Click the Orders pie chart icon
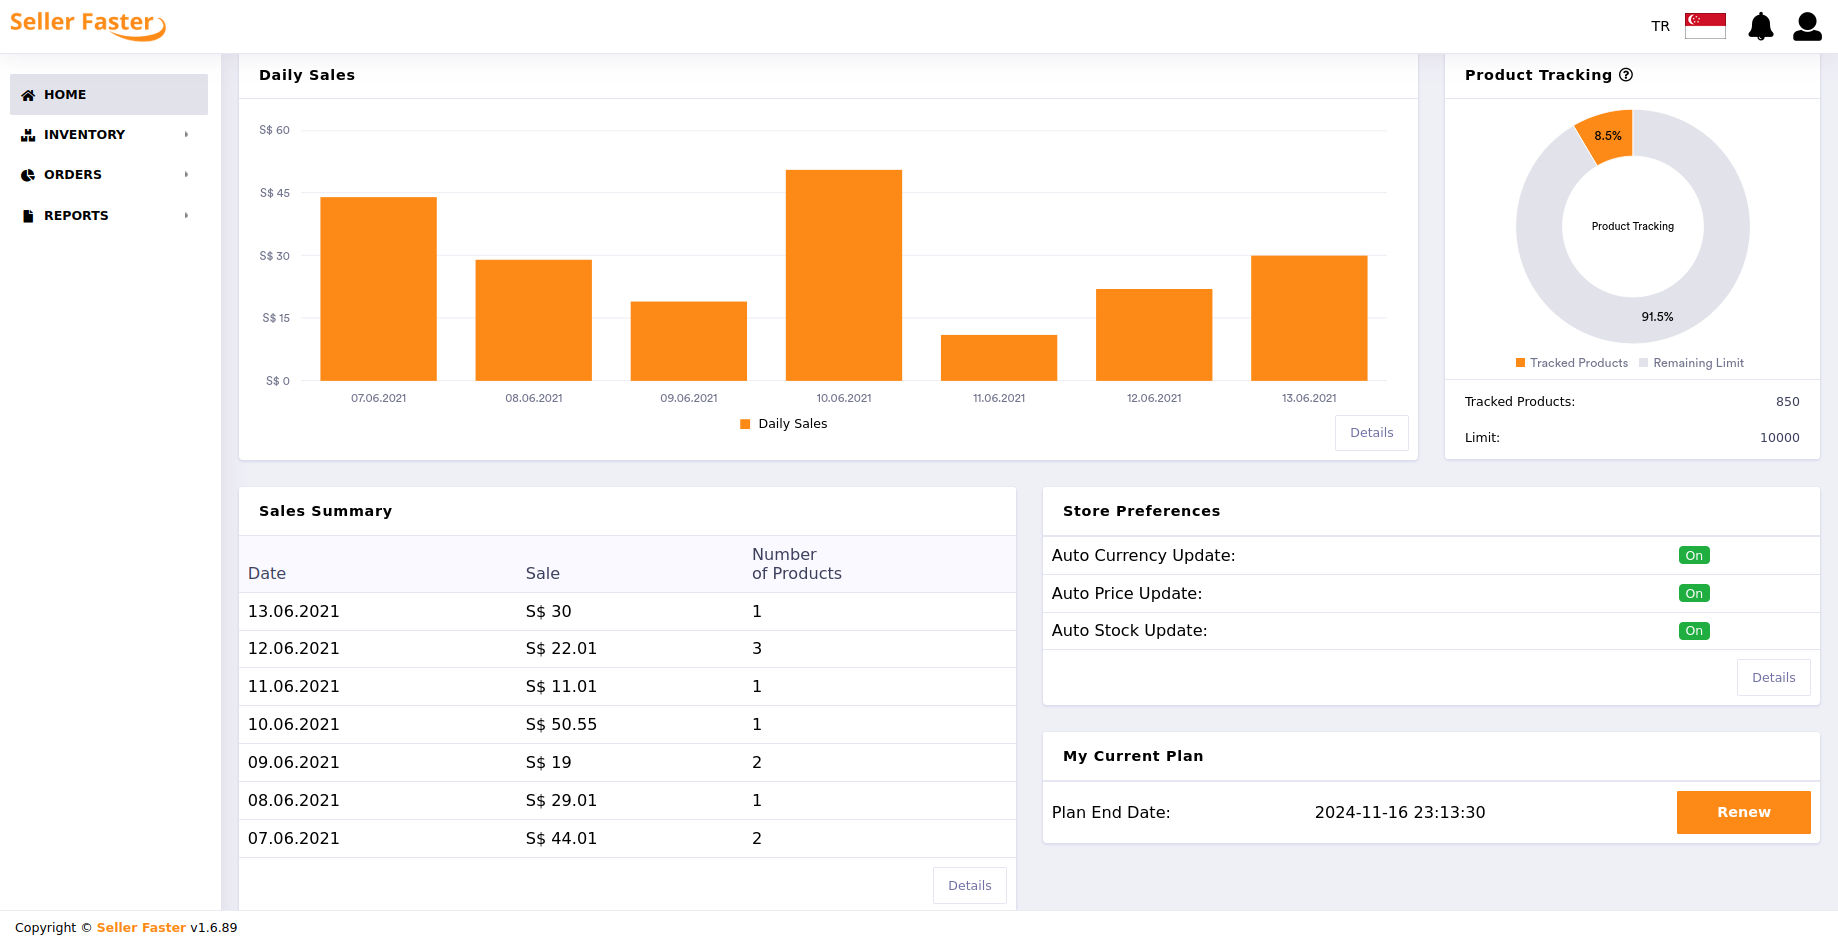1838x941 pixels. (28, 175)
